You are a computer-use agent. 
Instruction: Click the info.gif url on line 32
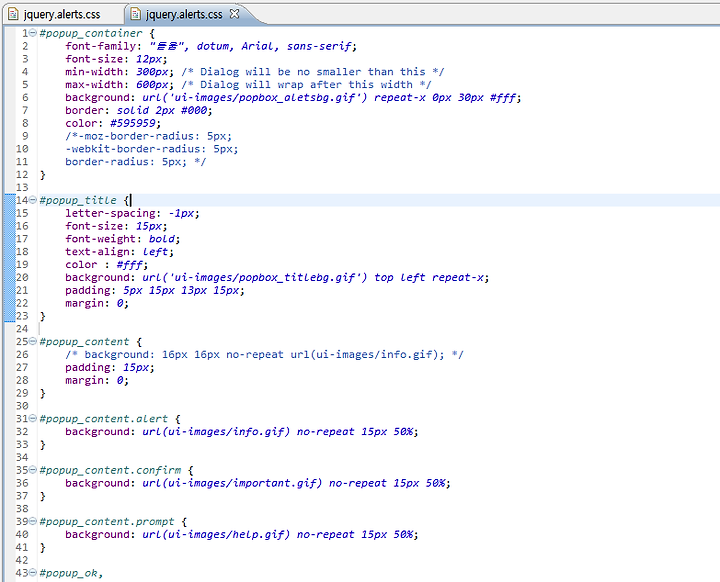pyautogui.click(x=216, y=432)
